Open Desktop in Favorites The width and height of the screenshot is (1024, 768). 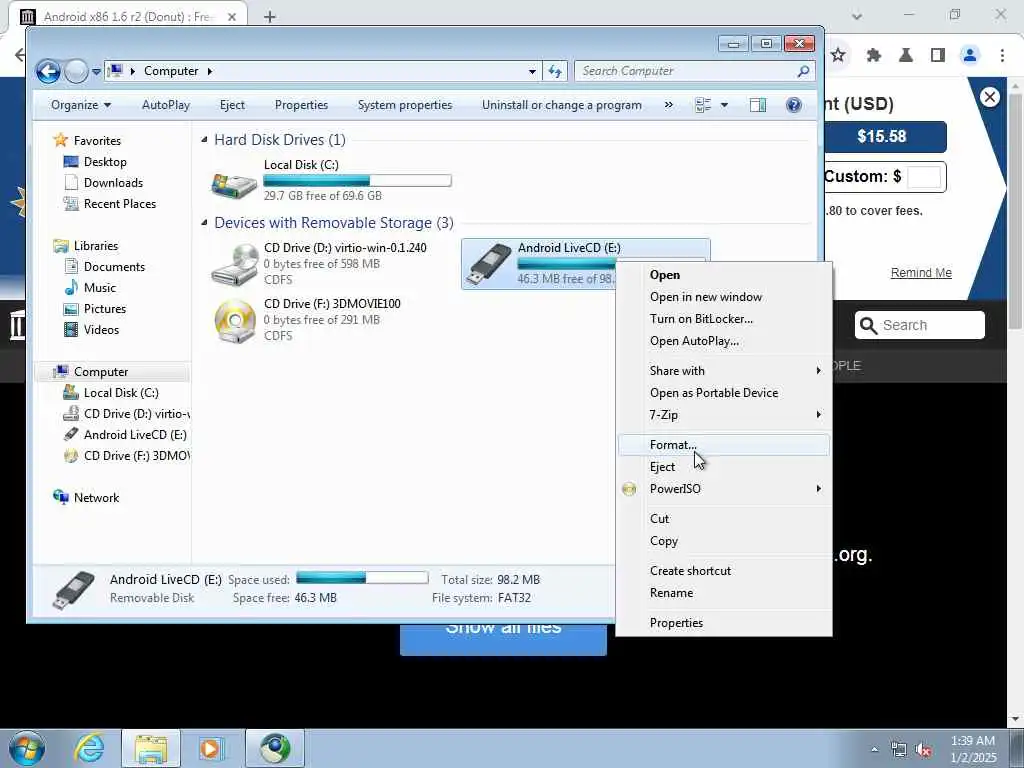[104, 162]
